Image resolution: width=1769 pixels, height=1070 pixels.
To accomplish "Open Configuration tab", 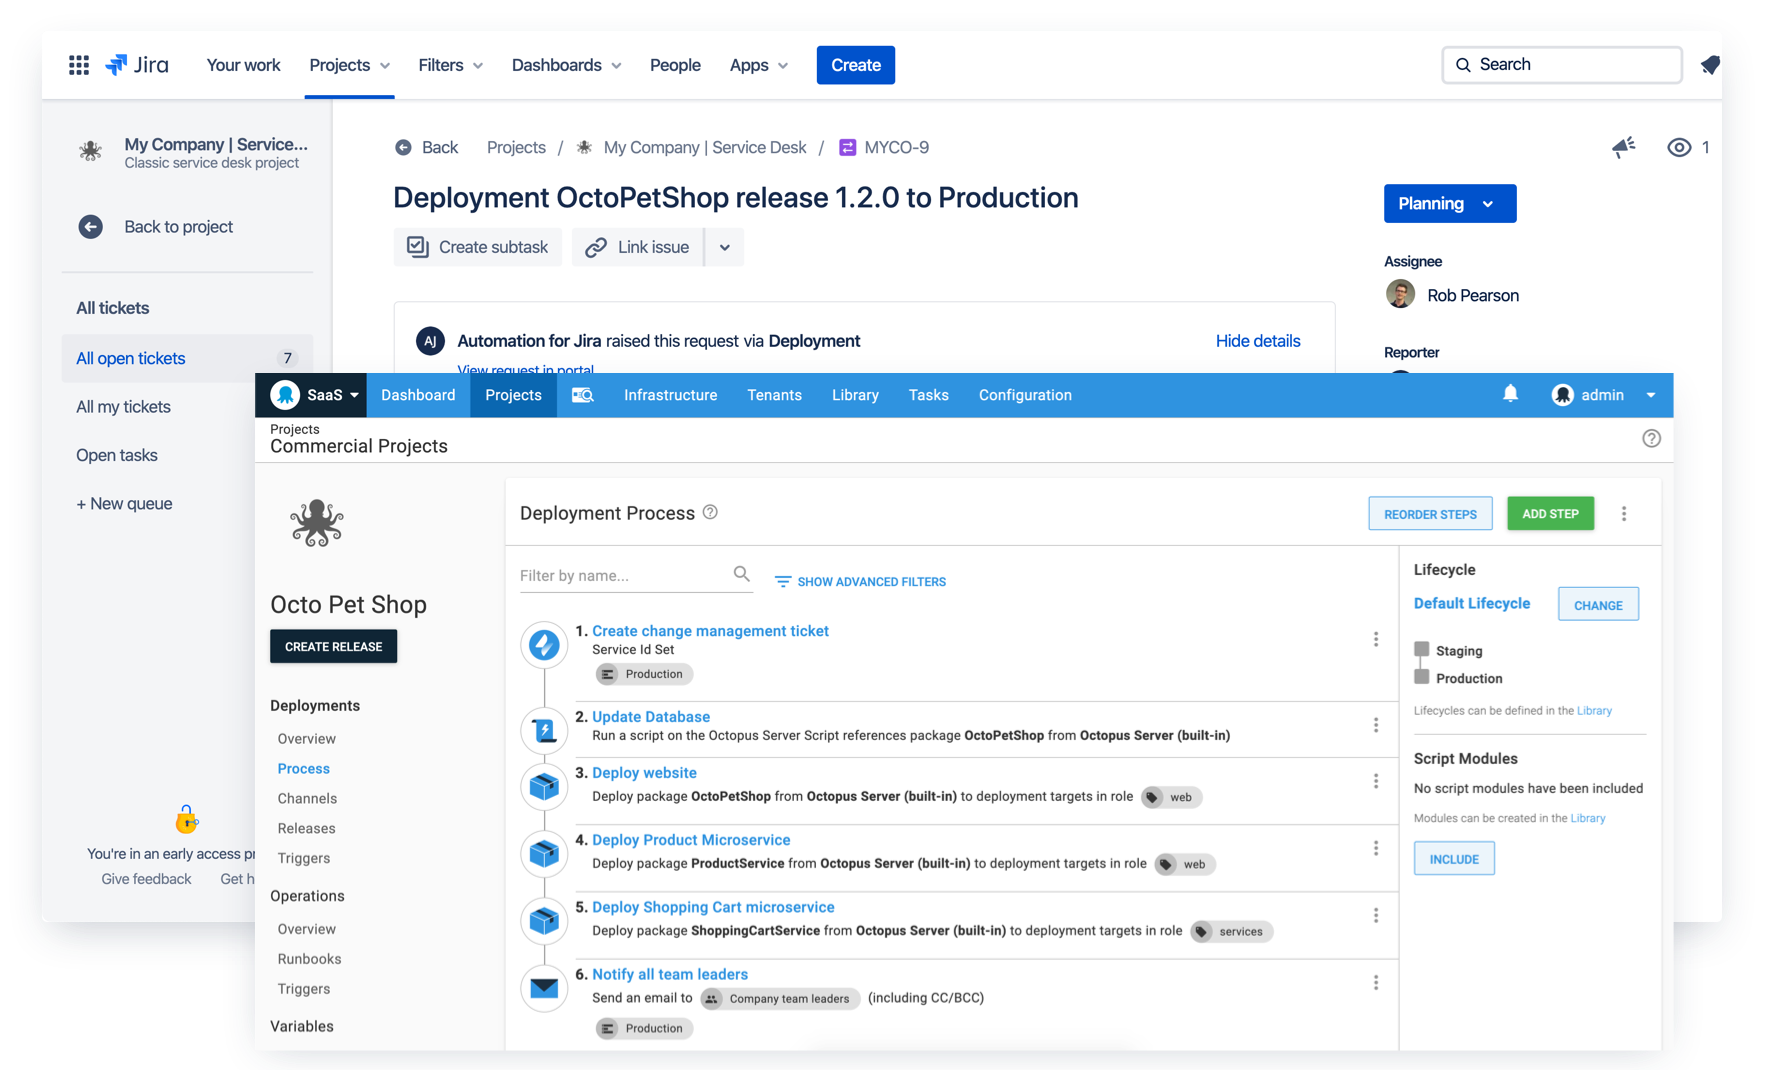I will point(1025,395).
